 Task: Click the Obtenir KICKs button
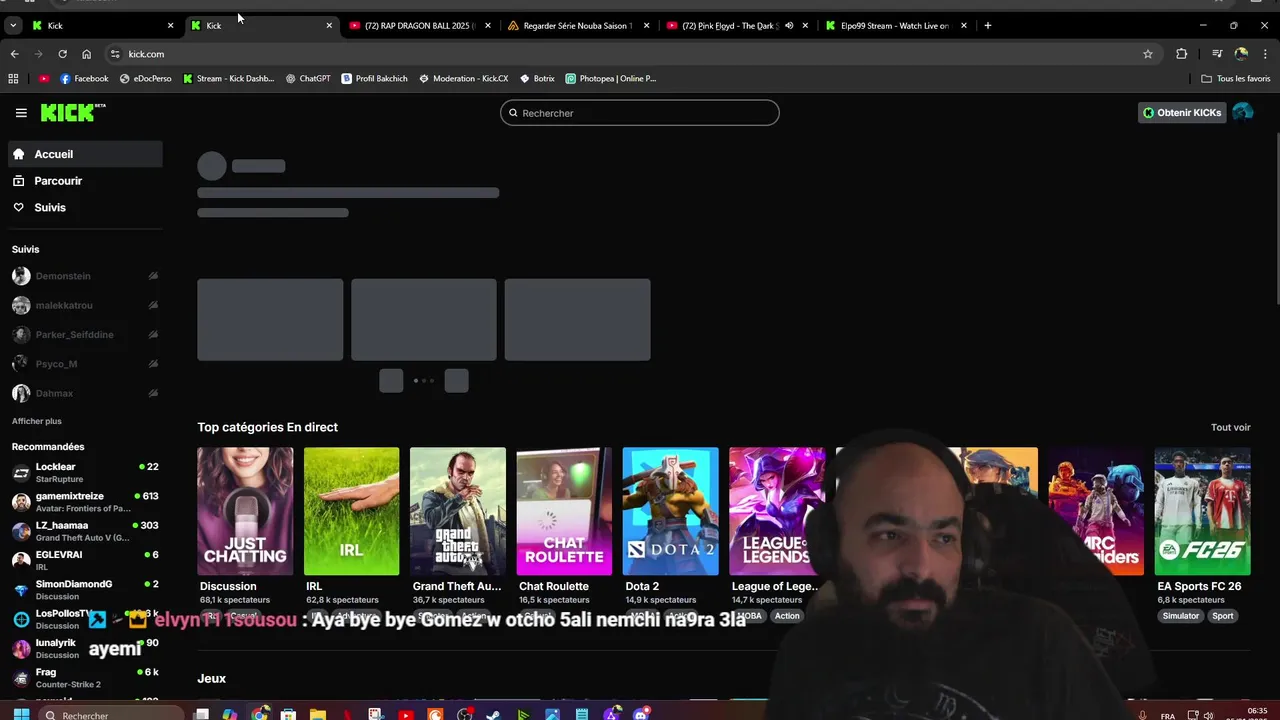tap(1182, 113)
